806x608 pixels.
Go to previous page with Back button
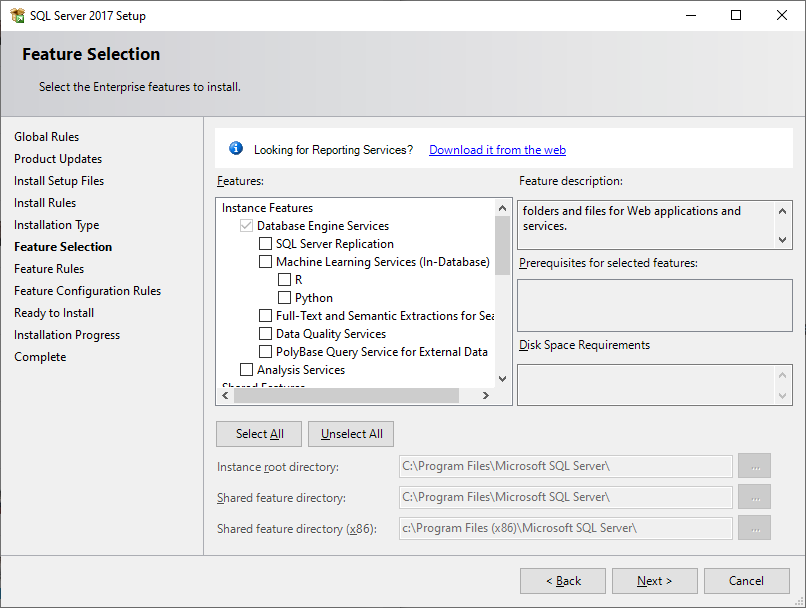(x=563, y=581)
